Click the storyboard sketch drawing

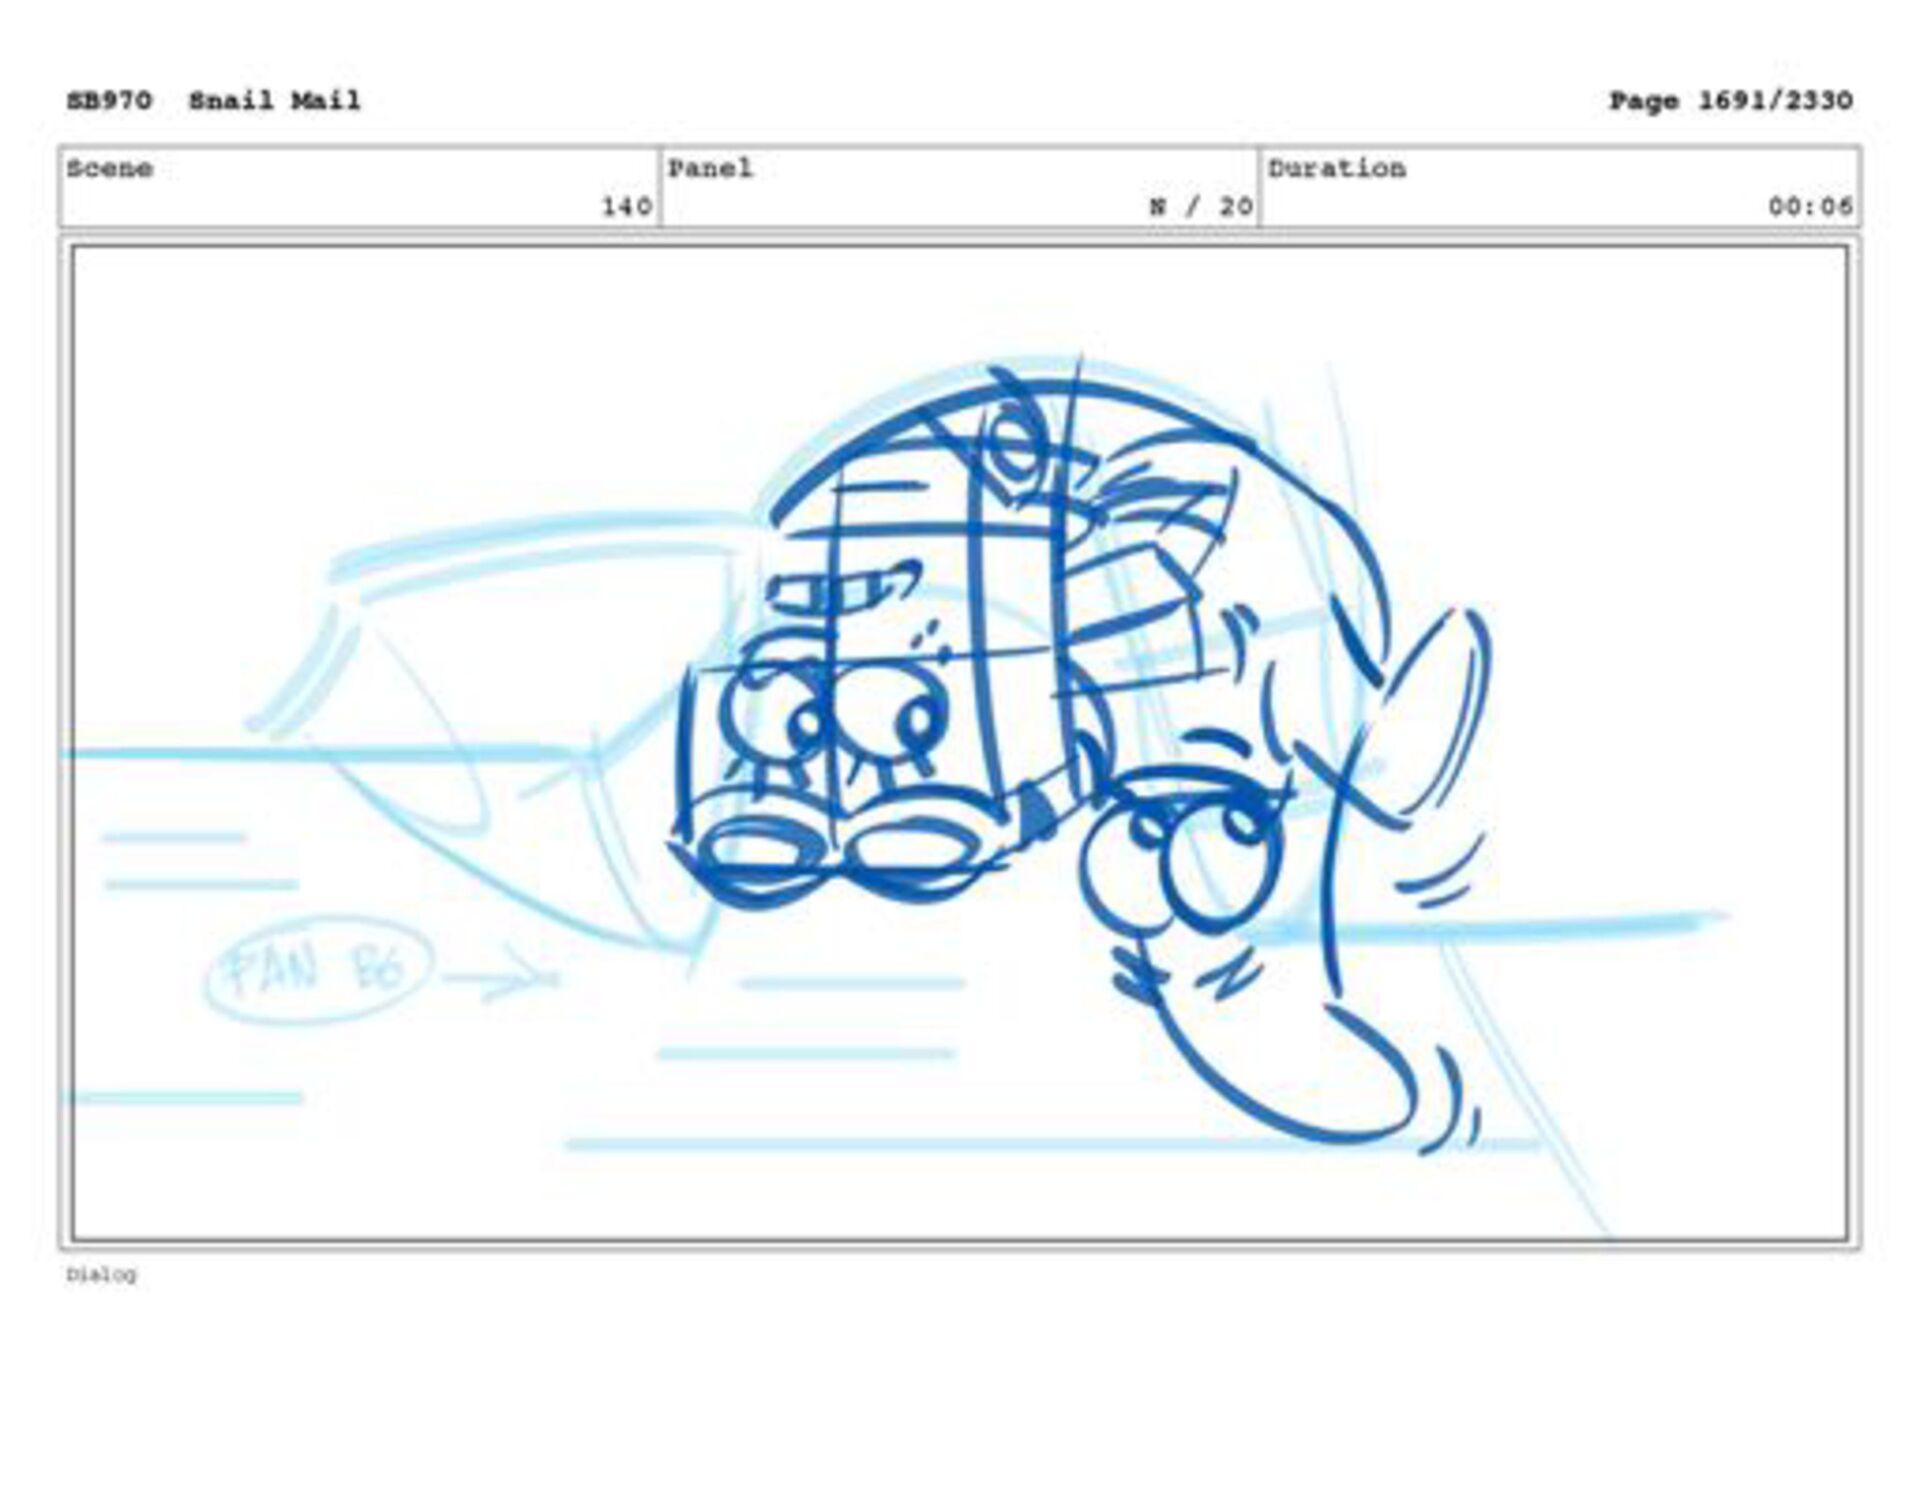click(960, 743)
